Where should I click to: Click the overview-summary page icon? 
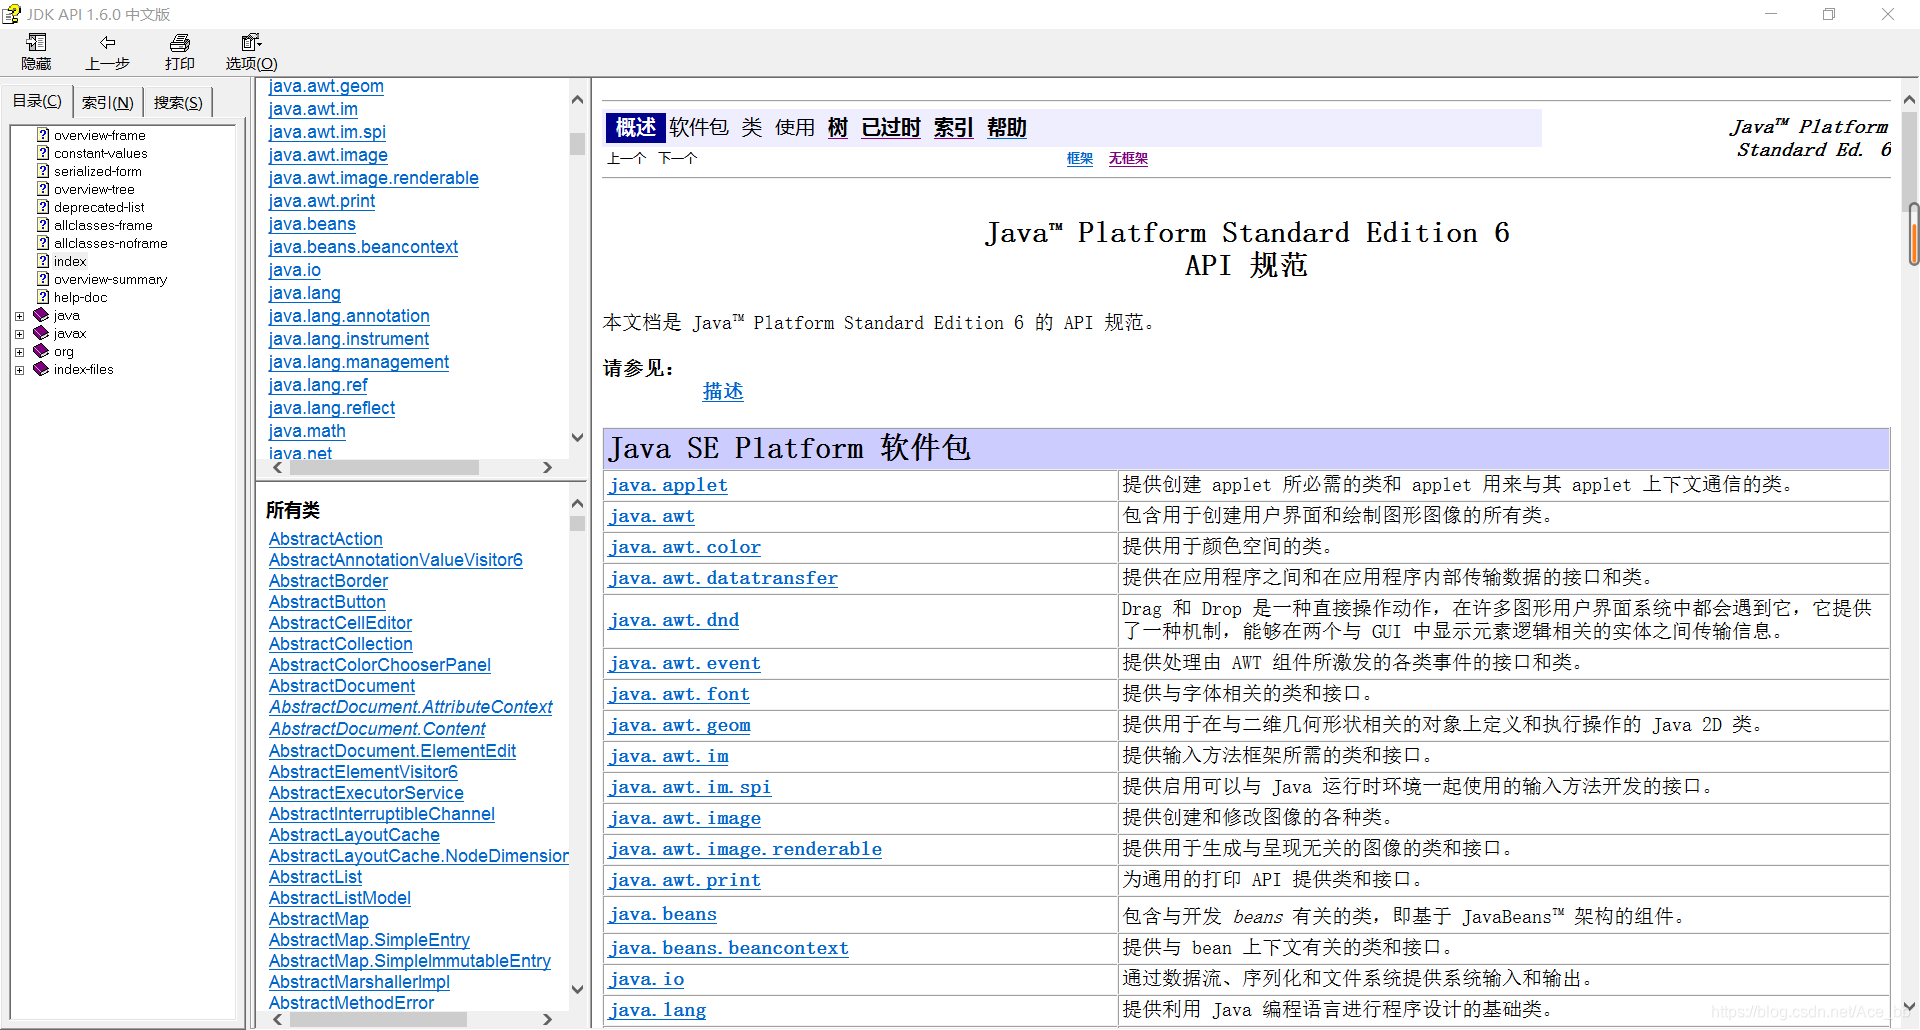(43, 279)
